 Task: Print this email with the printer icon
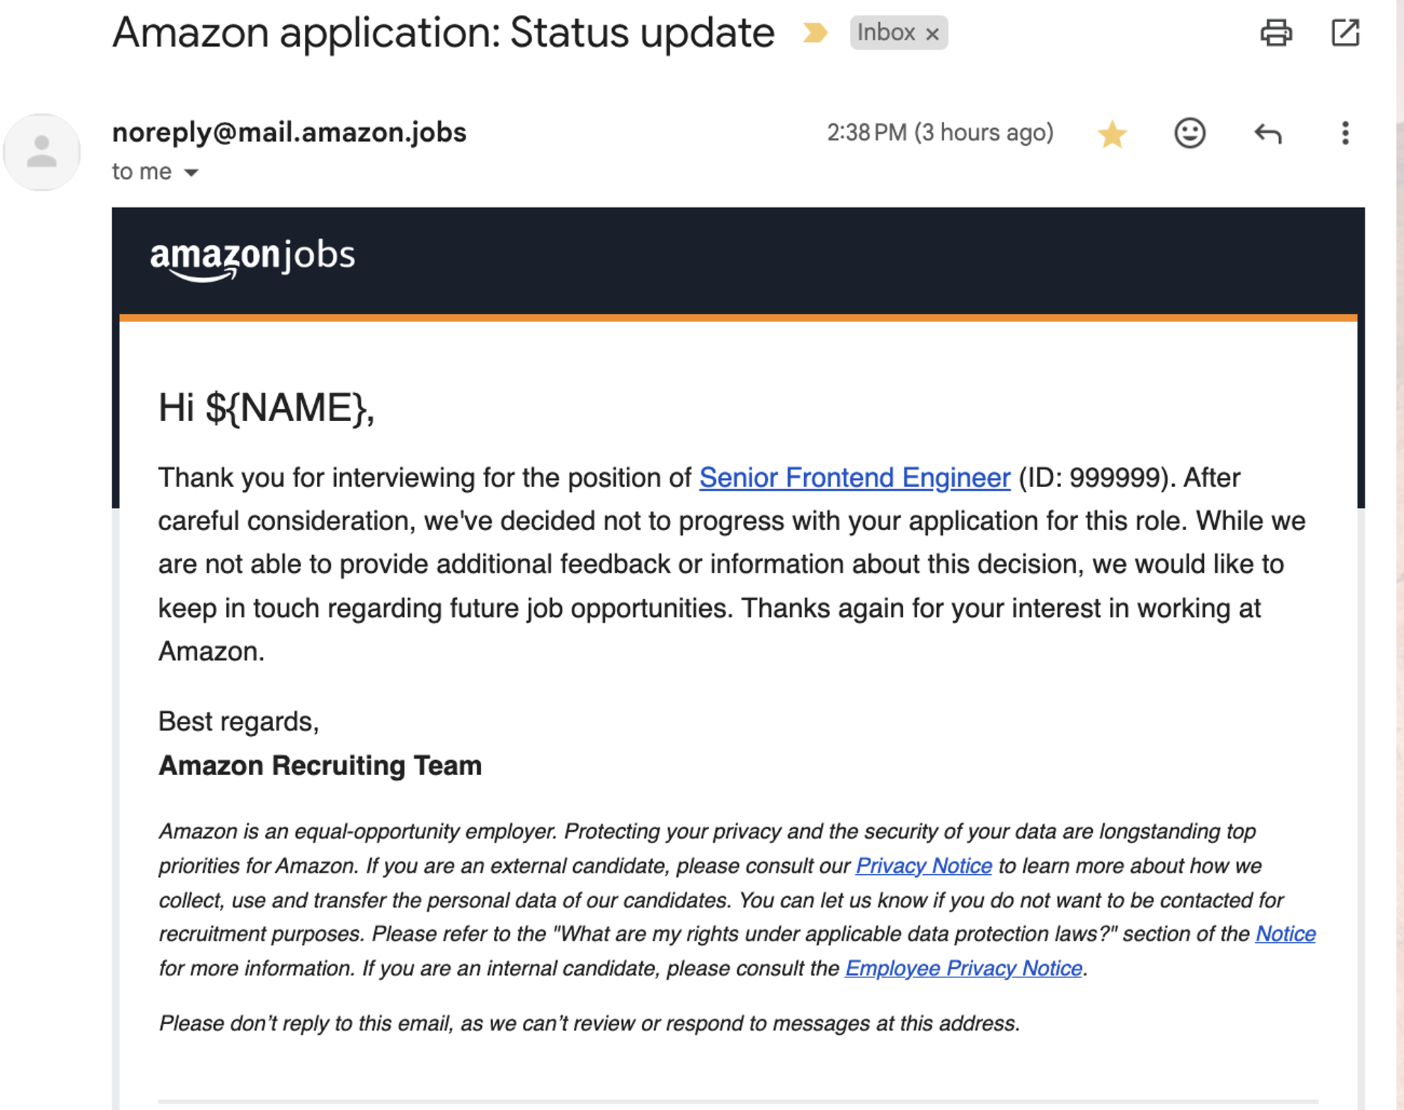(x=1276, y=33)
